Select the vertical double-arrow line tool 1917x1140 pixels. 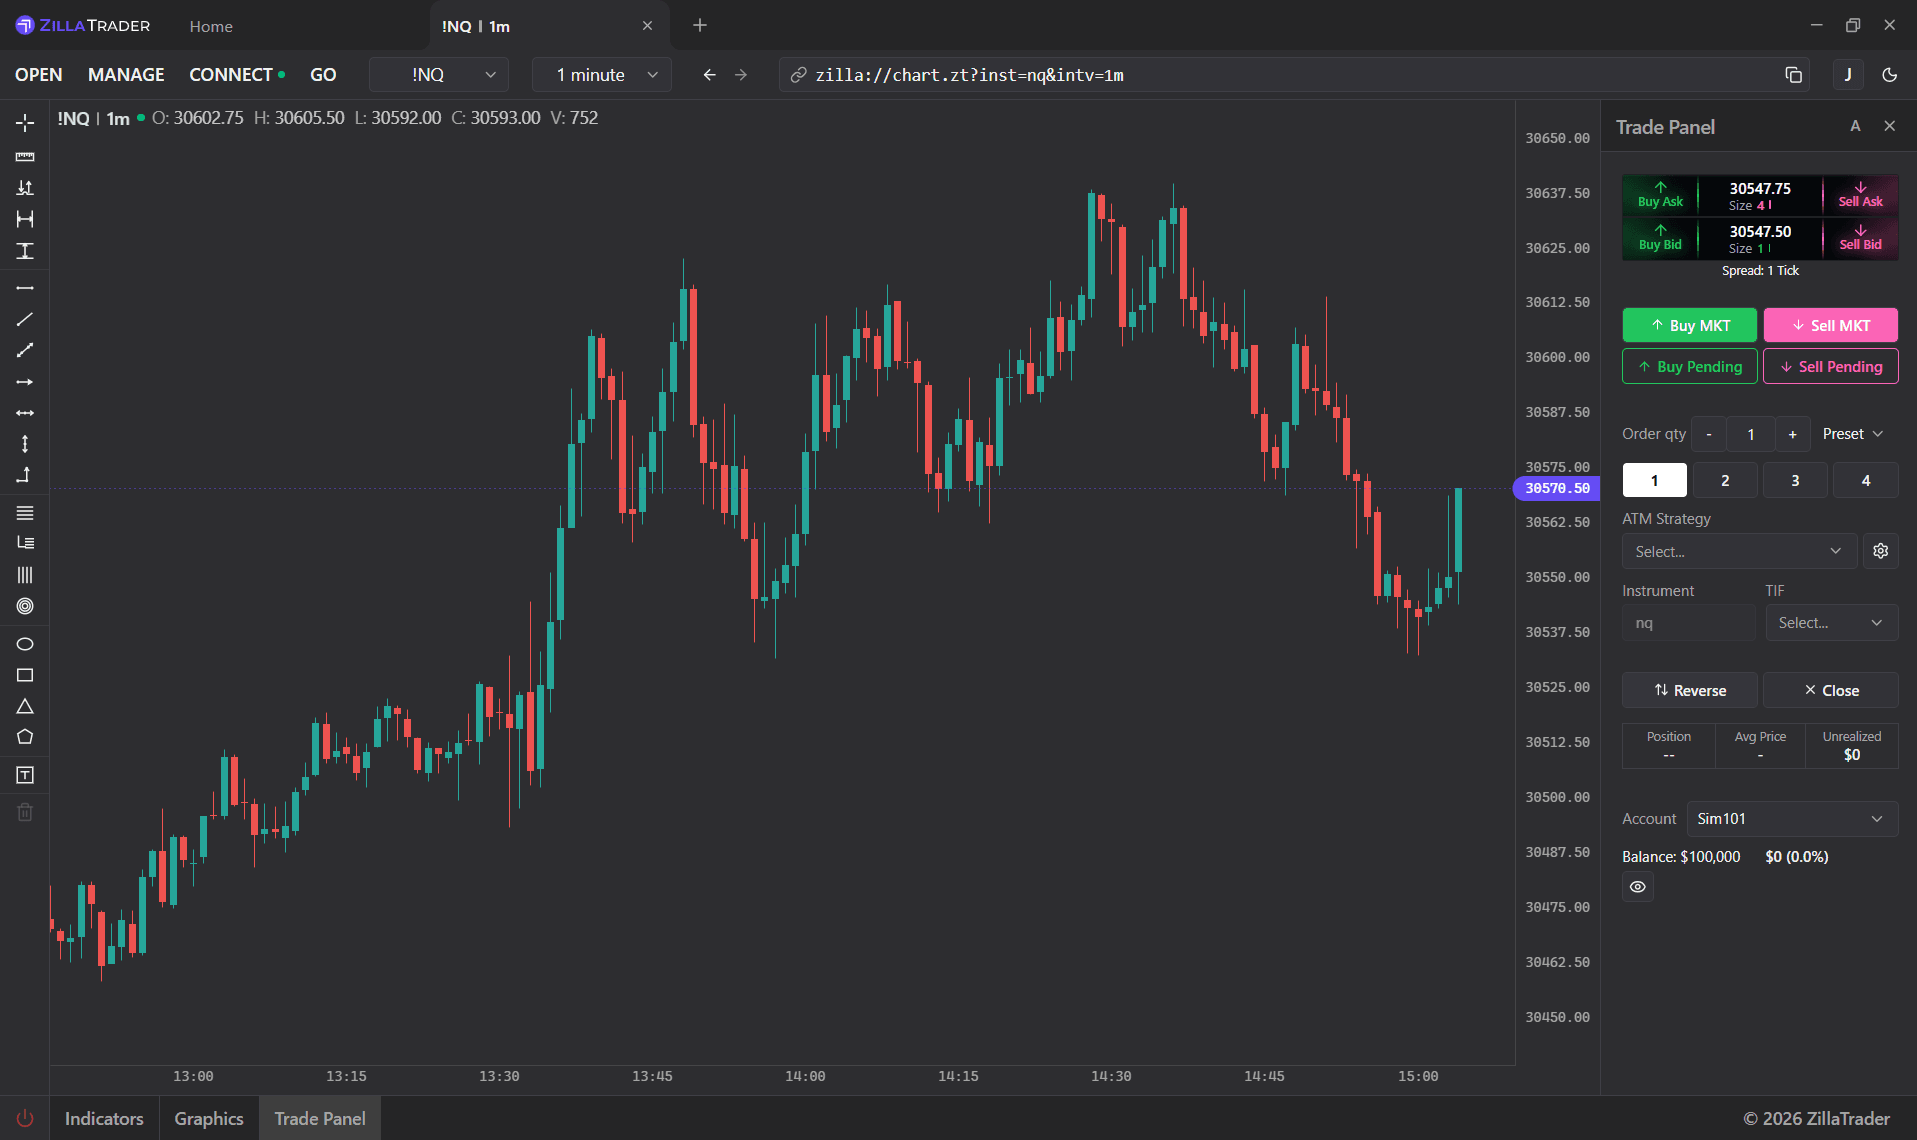25,444
